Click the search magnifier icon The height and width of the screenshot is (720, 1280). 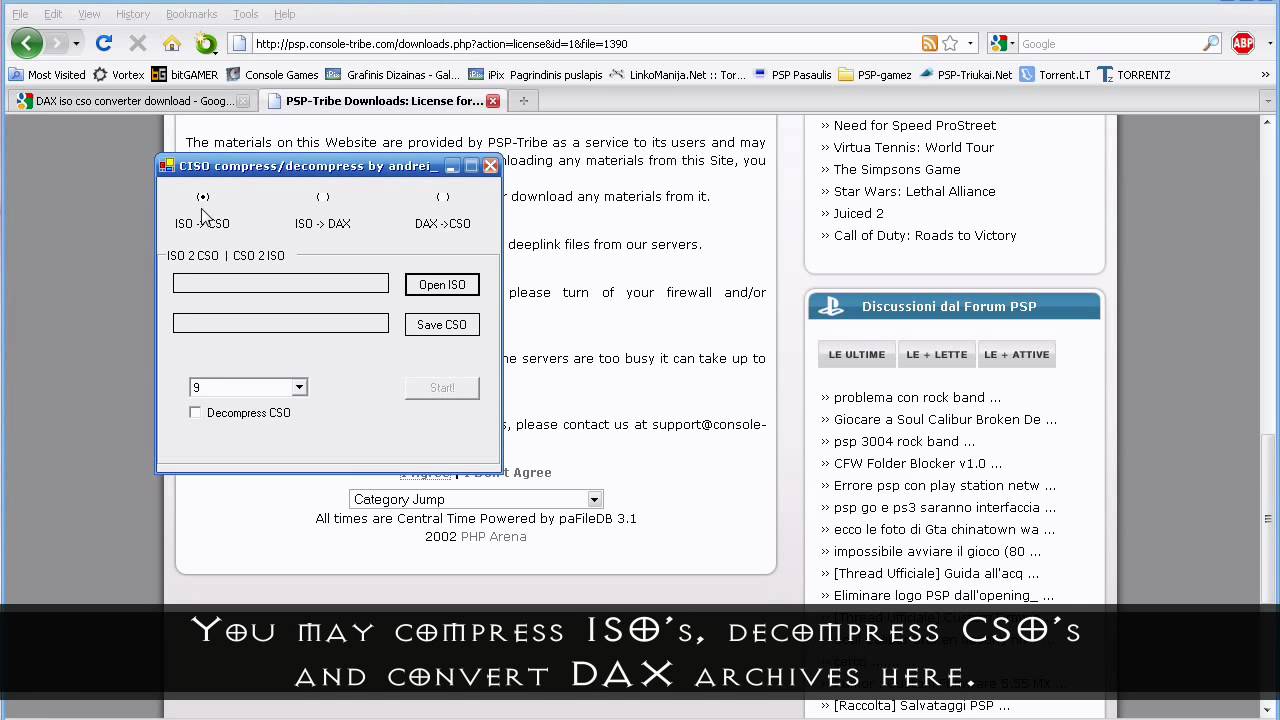[1211, 43]
